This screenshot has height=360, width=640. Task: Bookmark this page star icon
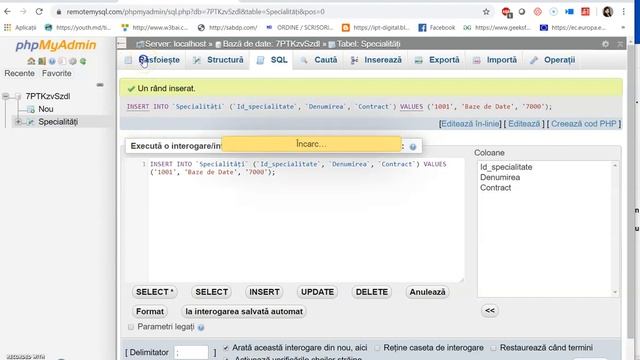[x=486, y=12]
